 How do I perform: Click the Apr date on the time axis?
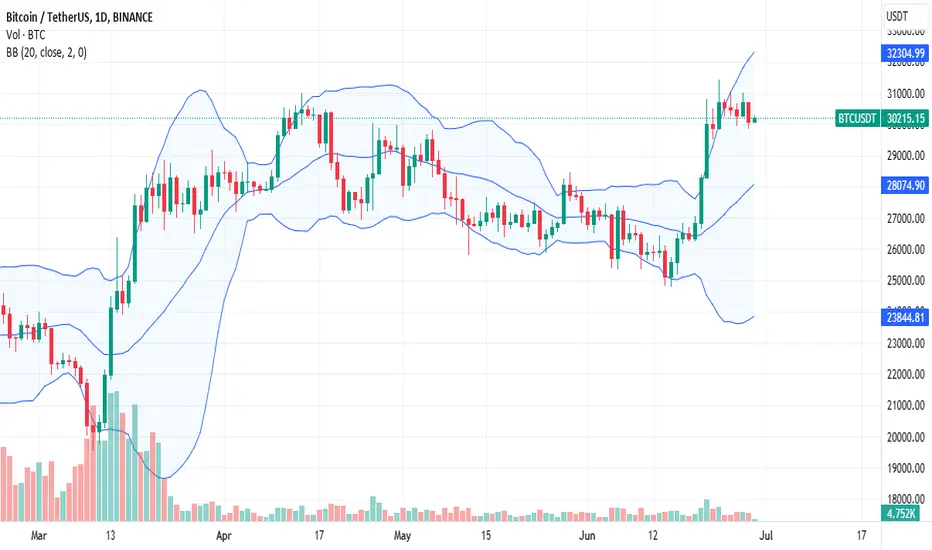(223, 536)
